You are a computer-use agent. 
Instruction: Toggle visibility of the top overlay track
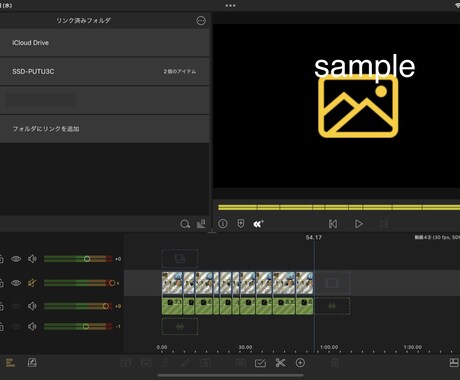tap(16, 259)
